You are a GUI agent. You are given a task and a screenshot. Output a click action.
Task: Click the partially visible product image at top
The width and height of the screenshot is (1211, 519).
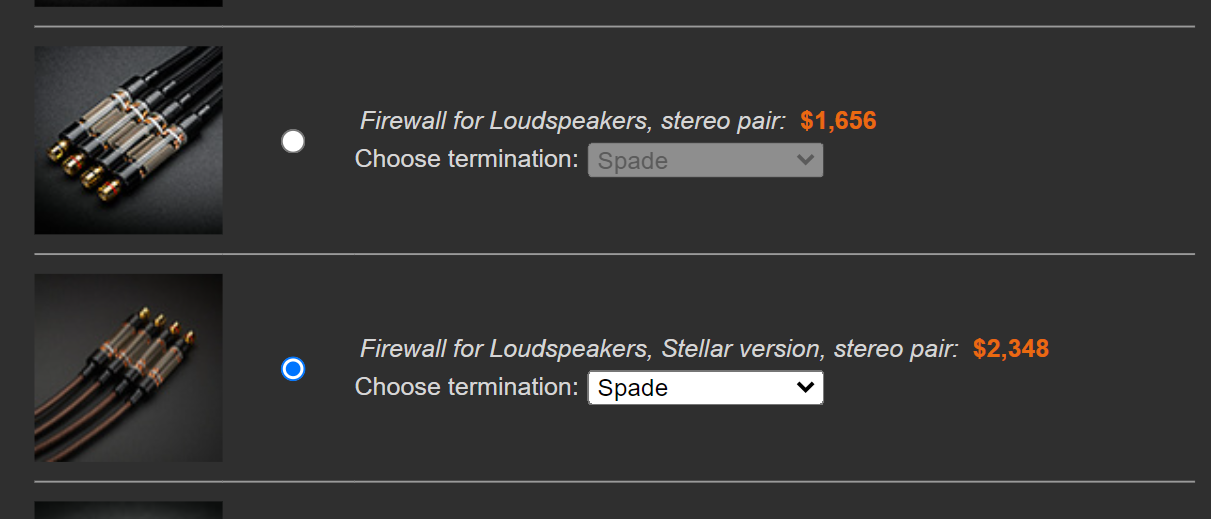coord(129,3)
